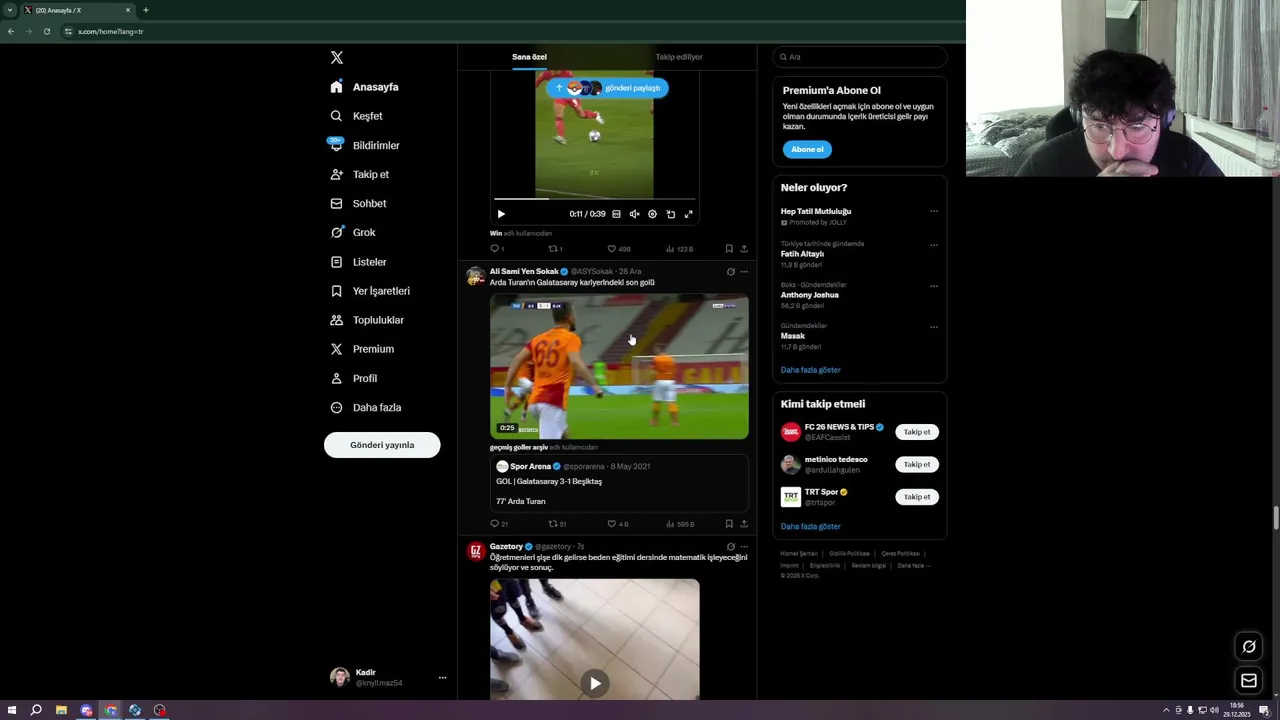The width and height of the screenshot is (1280, 720).
Task: Open more options on Gazetory post
Action: [x=744, y=547]
